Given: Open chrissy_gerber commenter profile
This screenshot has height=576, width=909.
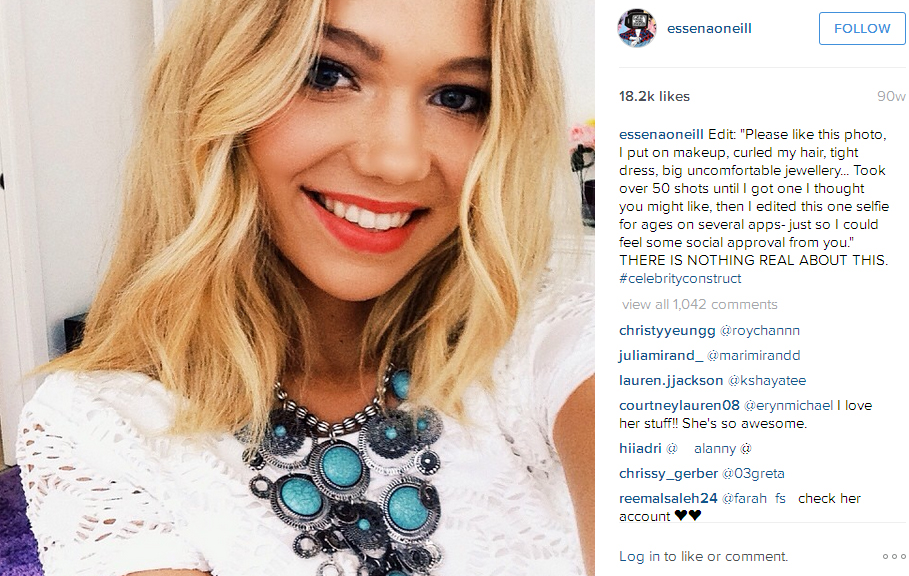Looking at the screenshot, I should [x=668, y=473].
